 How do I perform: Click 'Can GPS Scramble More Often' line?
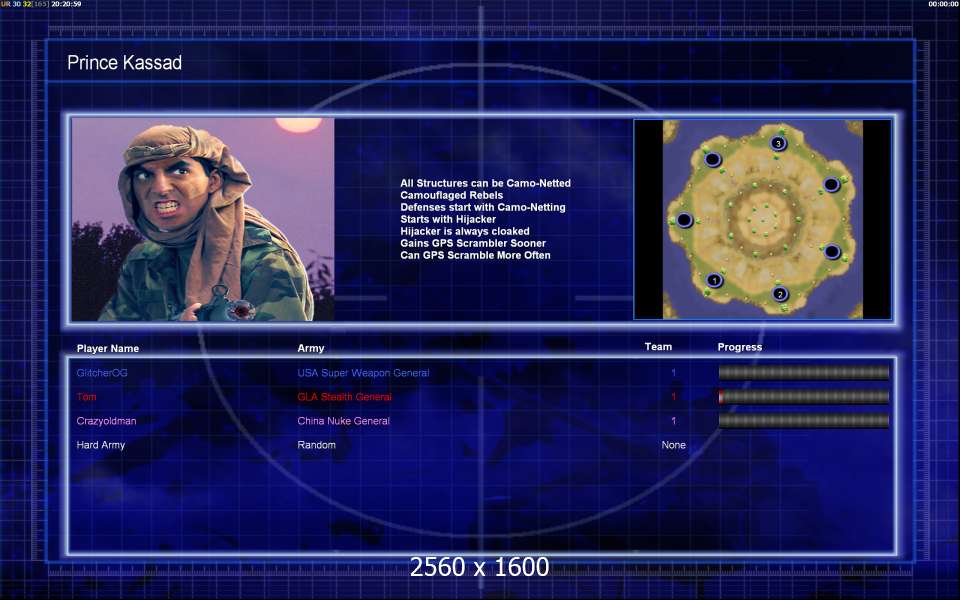[475, 255]
